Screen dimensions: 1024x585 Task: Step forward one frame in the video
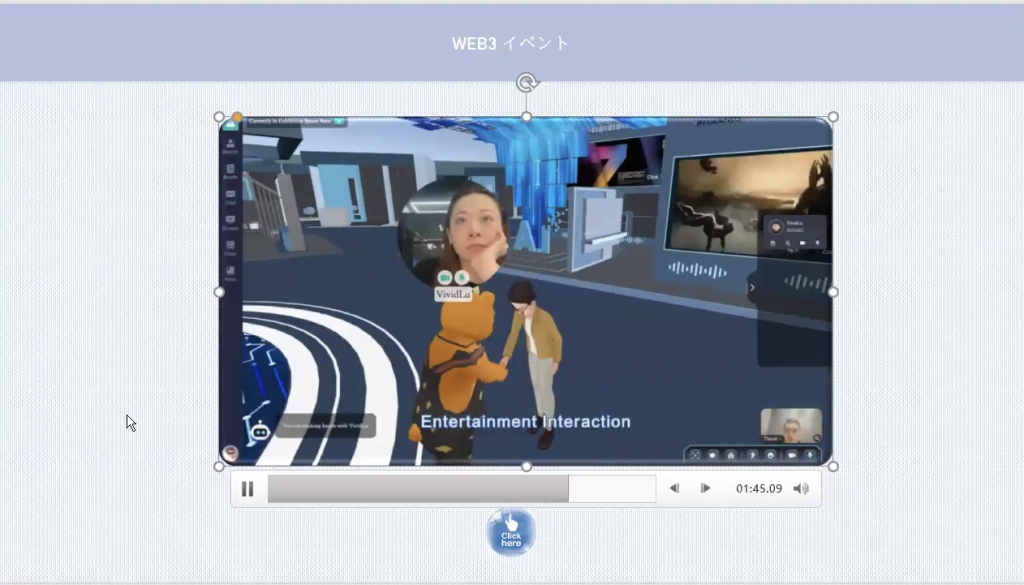click(x=705, y=489)
